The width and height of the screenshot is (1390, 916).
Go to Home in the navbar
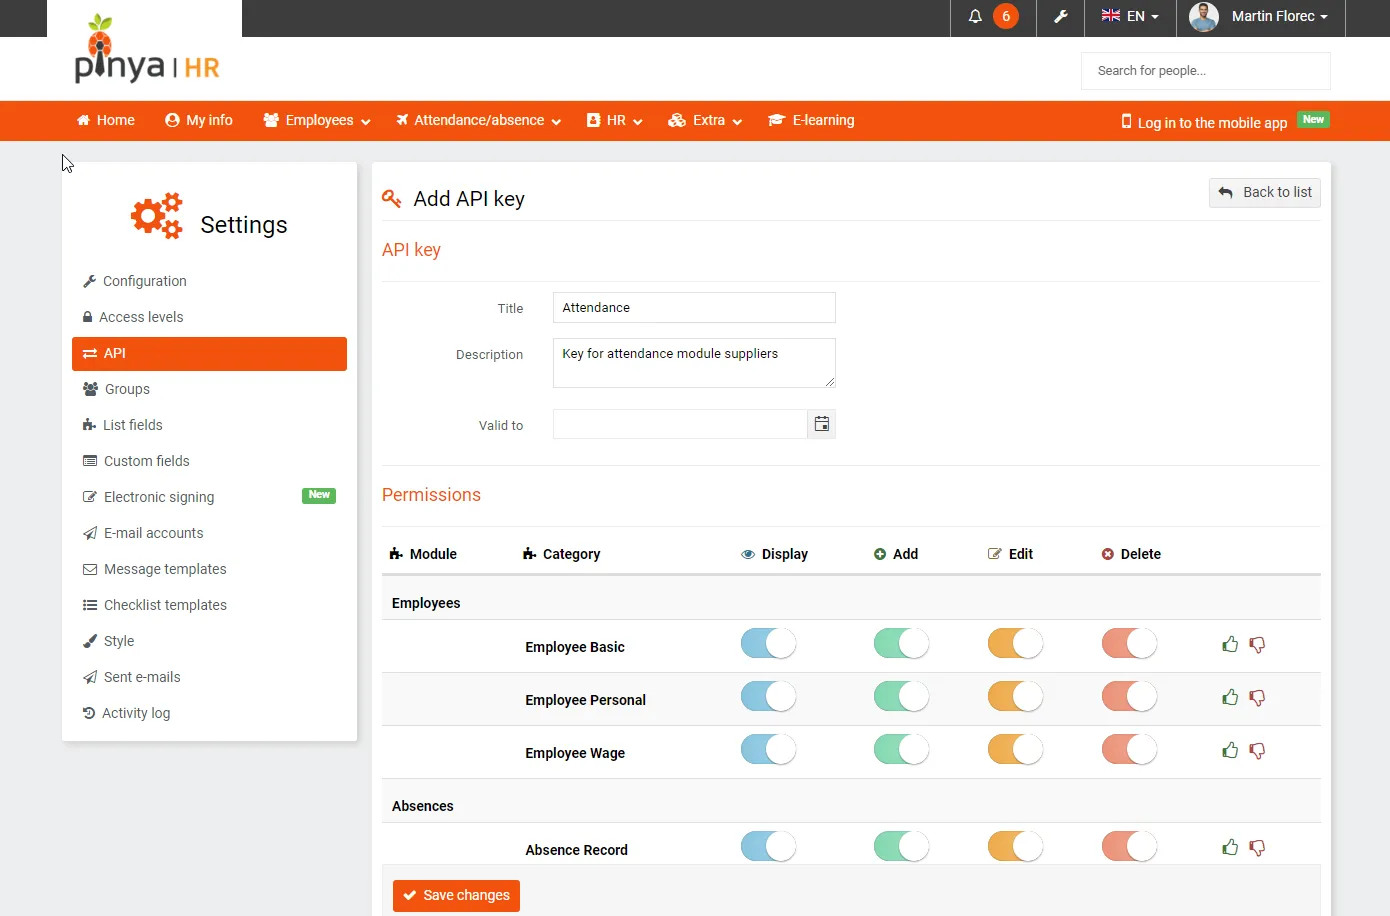pos(106,120)
